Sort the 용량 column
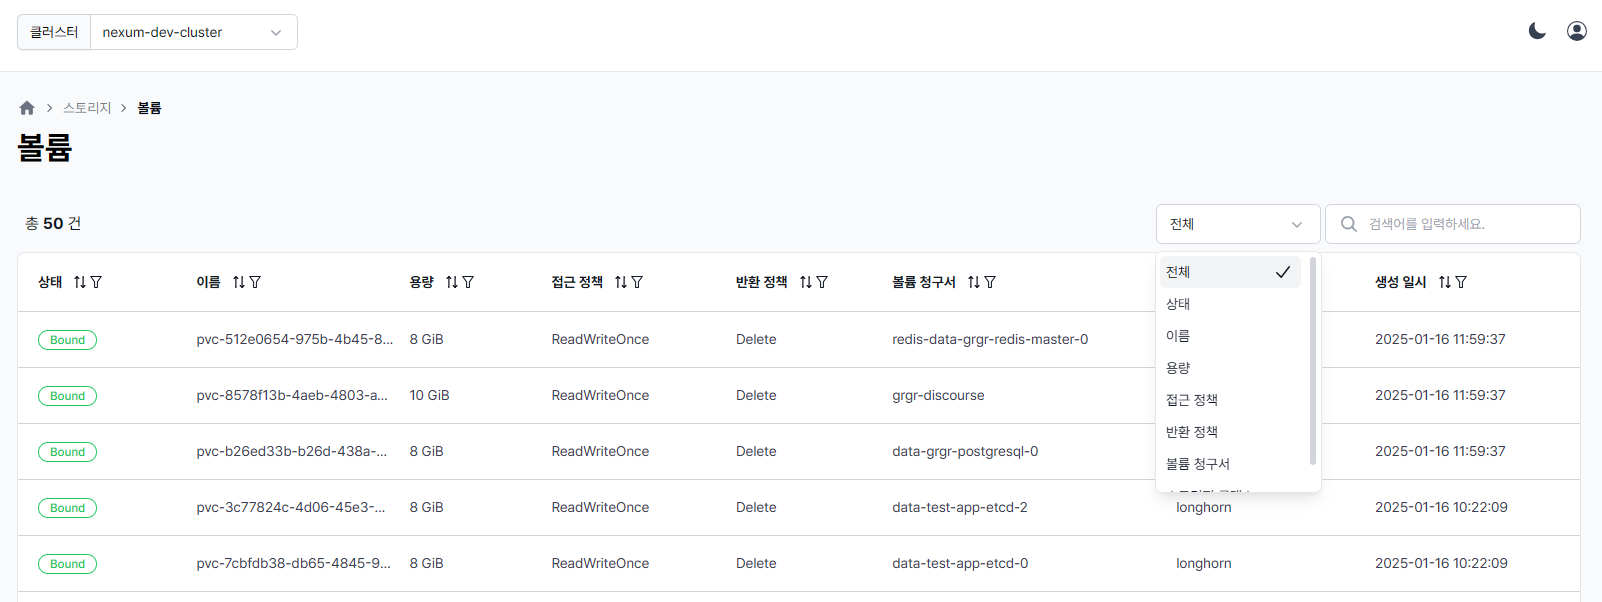 tap(452, 282)
